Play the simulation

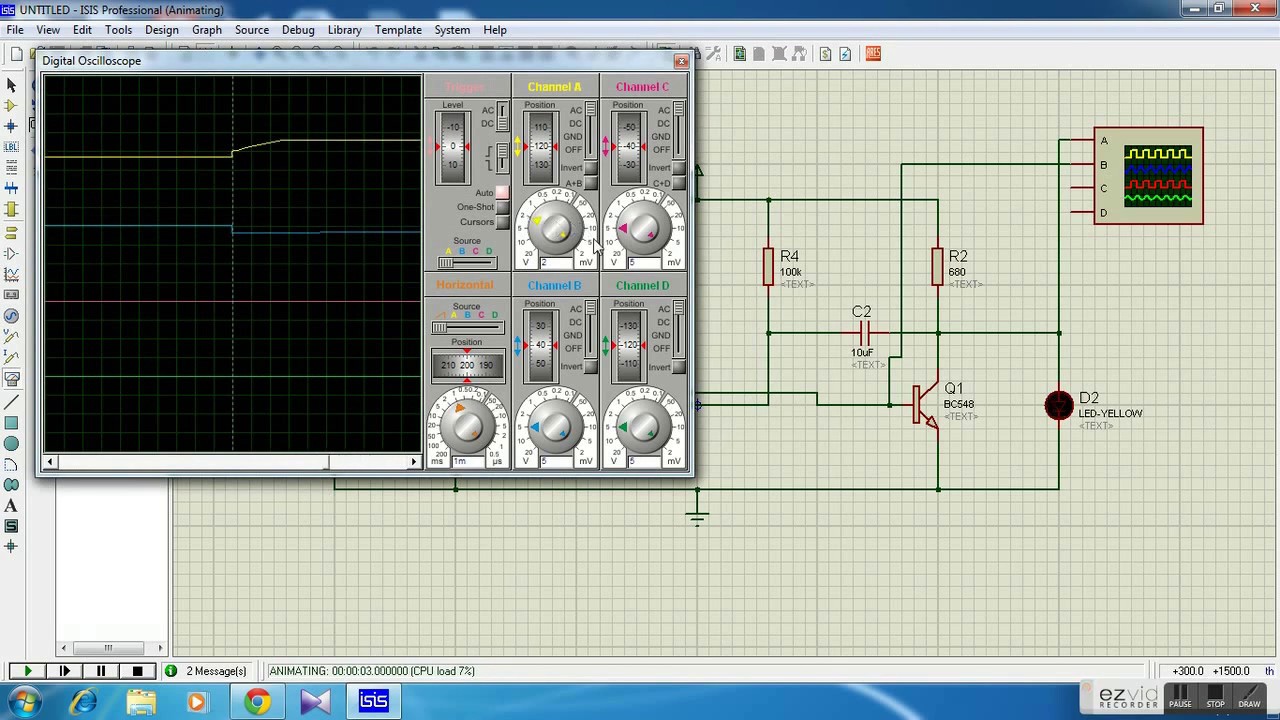tap(27, 671)
